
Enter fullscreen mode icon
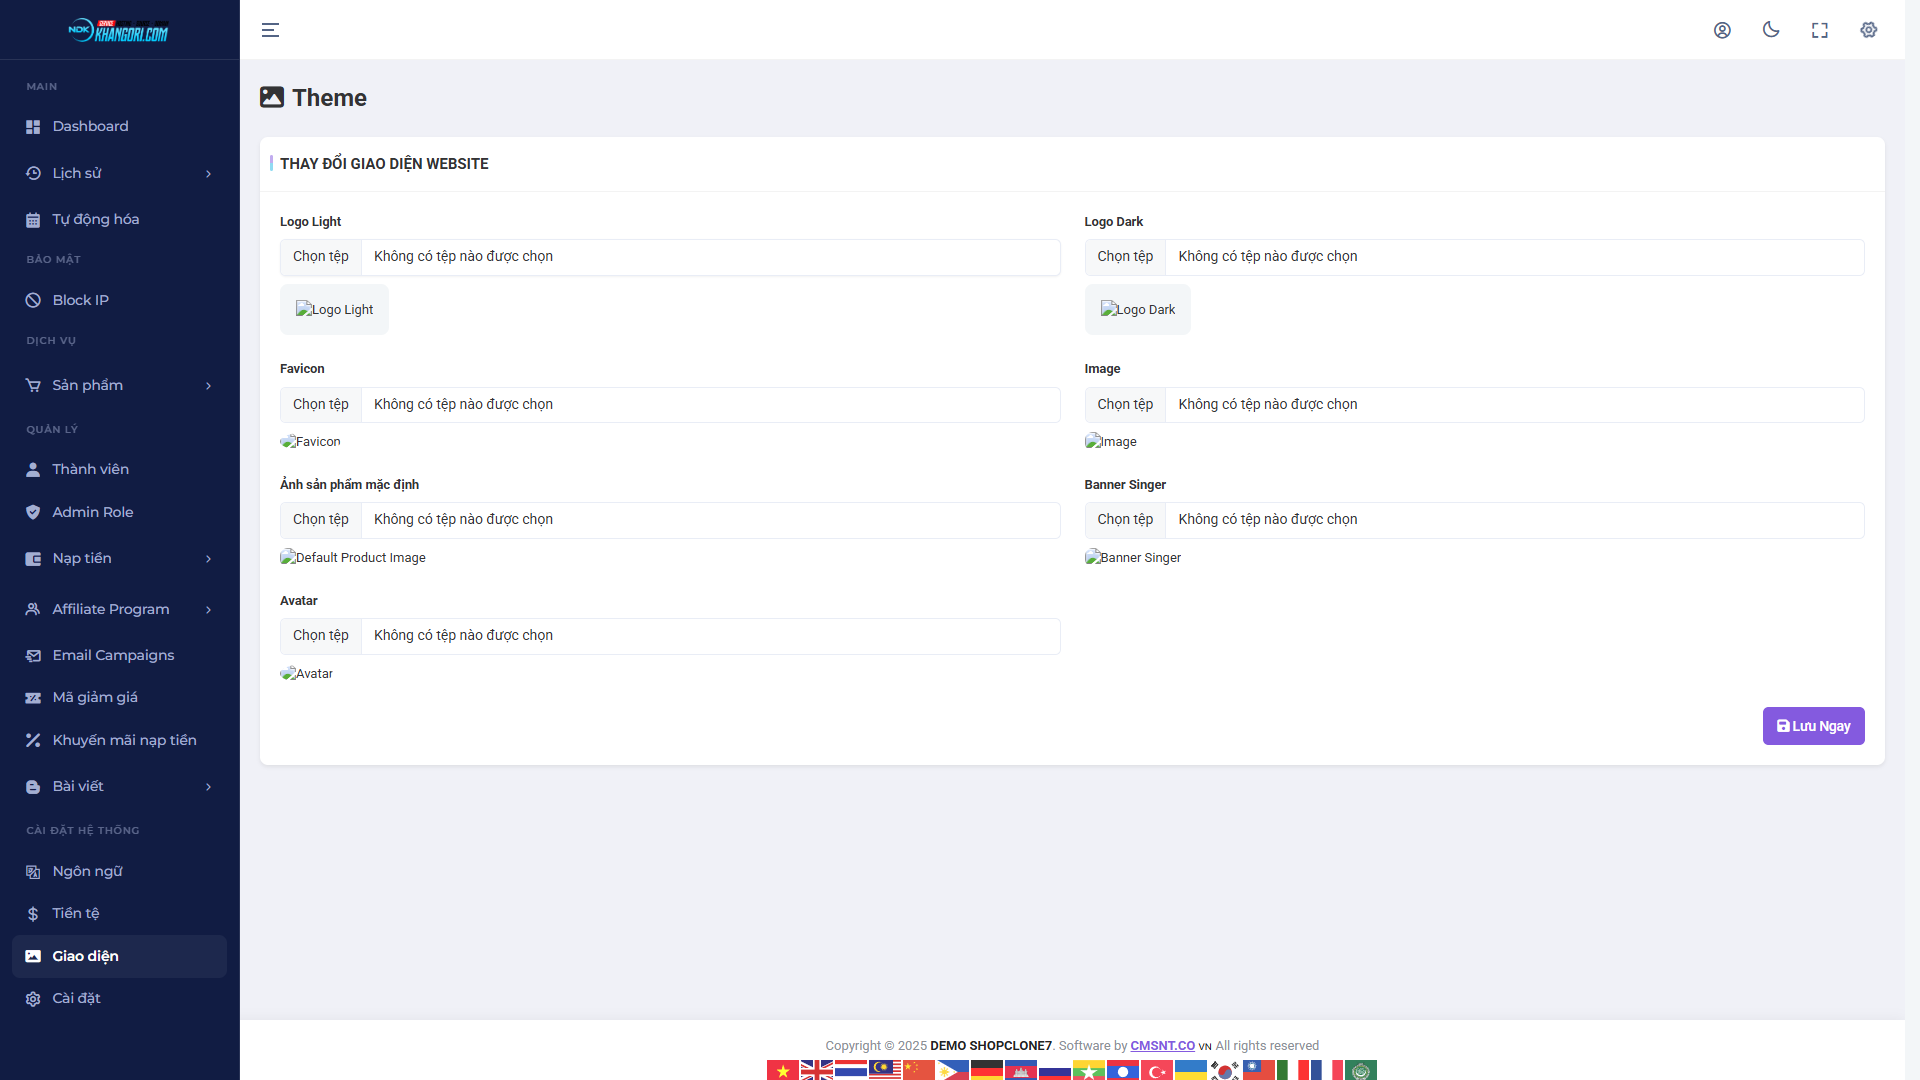[1820, 30]
